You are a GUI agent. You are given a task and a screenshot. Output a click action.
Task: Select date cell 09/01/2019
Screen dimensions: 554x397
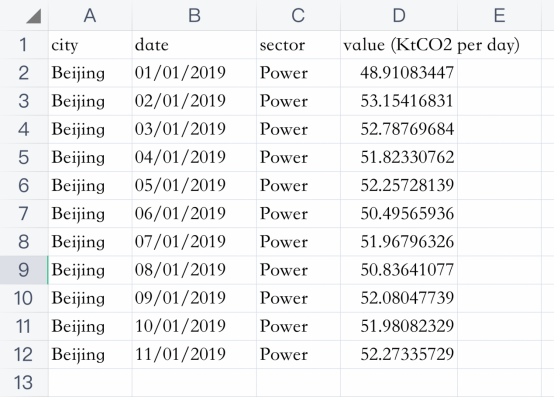click(x=194, y=298)
